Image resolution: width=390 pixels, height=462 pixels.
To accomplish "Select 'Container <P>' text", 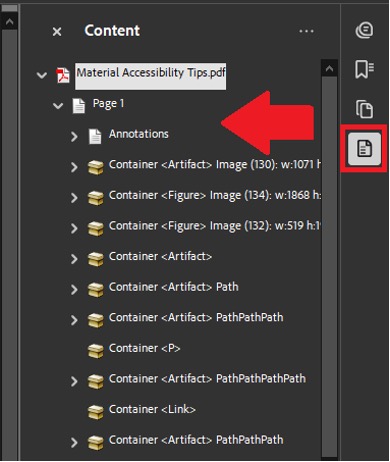I will click(145, 348).
